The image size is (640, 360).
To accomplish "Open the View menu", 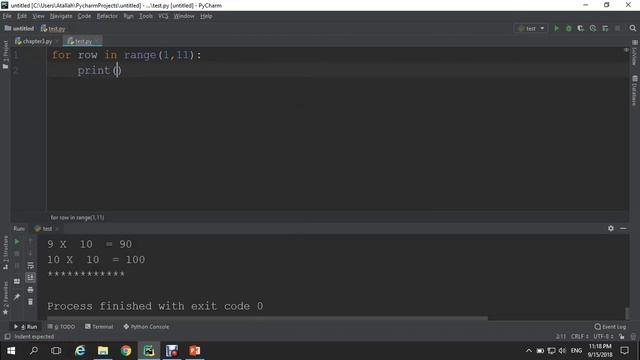I will [38, 16].
